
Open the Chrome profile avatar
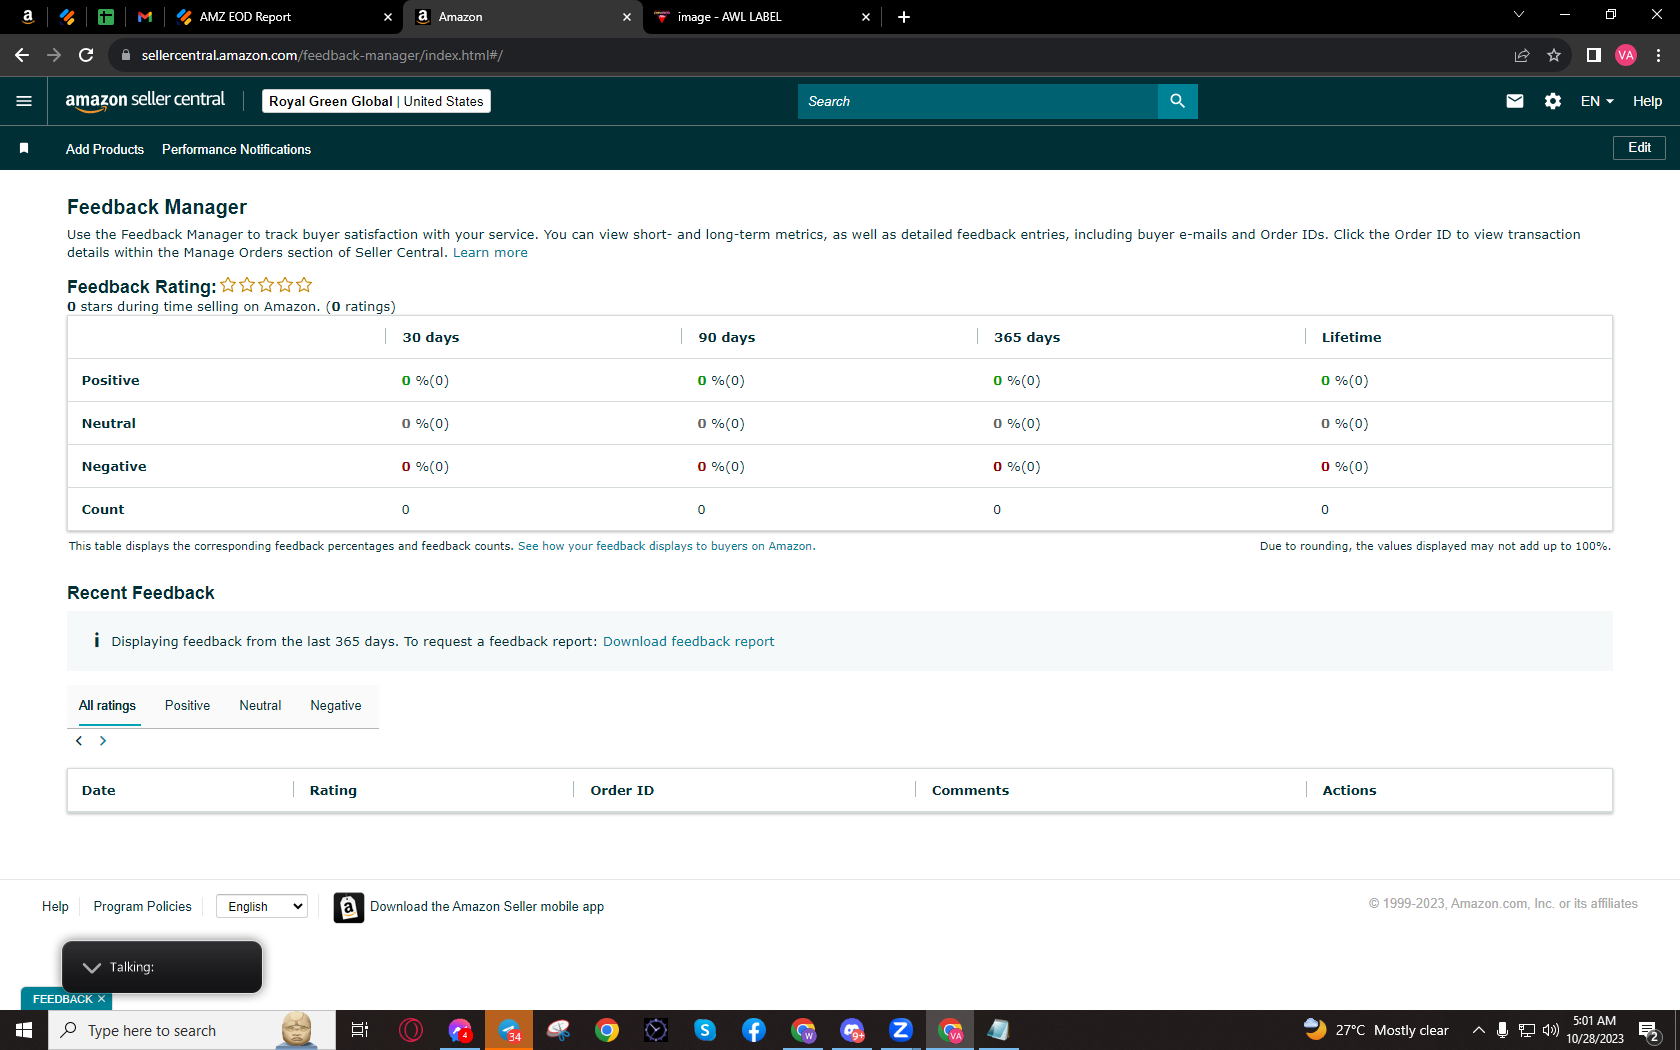click(1626, 55)
